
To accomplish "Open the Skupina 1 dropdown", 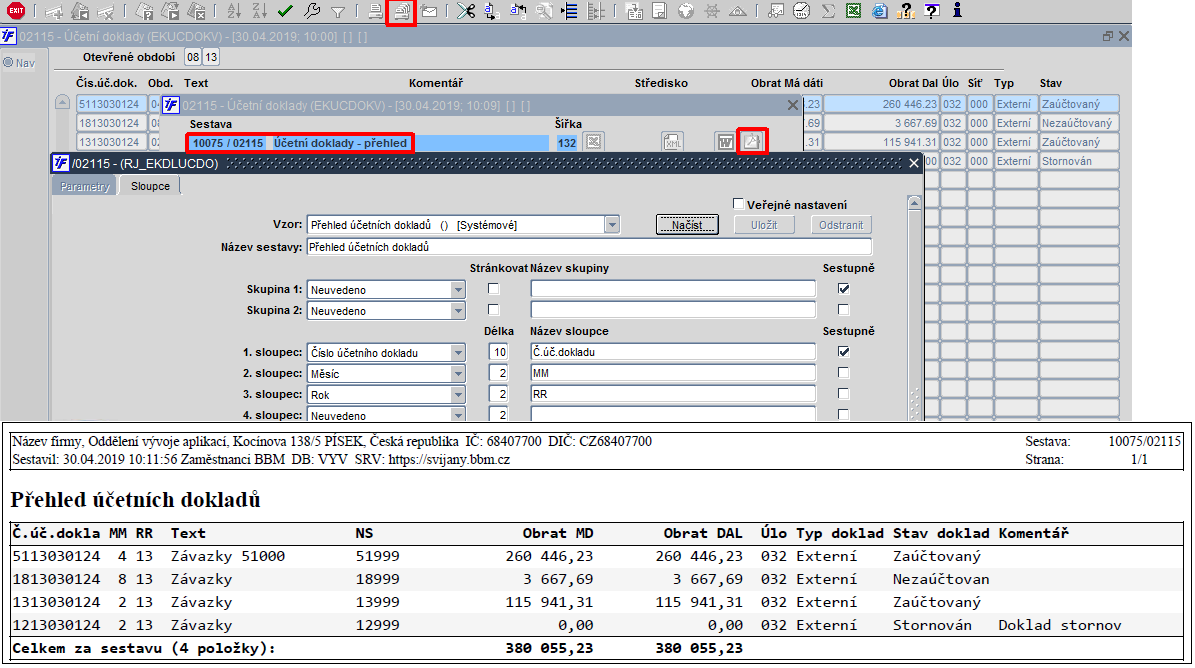I will (x=457, y=289).
